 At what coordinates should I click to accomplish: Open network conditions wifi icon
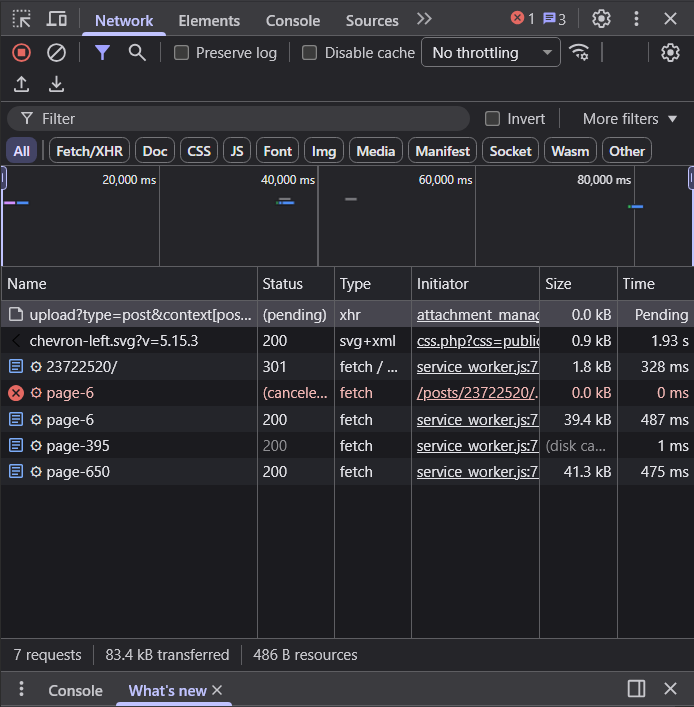click(x=579, y=53)
